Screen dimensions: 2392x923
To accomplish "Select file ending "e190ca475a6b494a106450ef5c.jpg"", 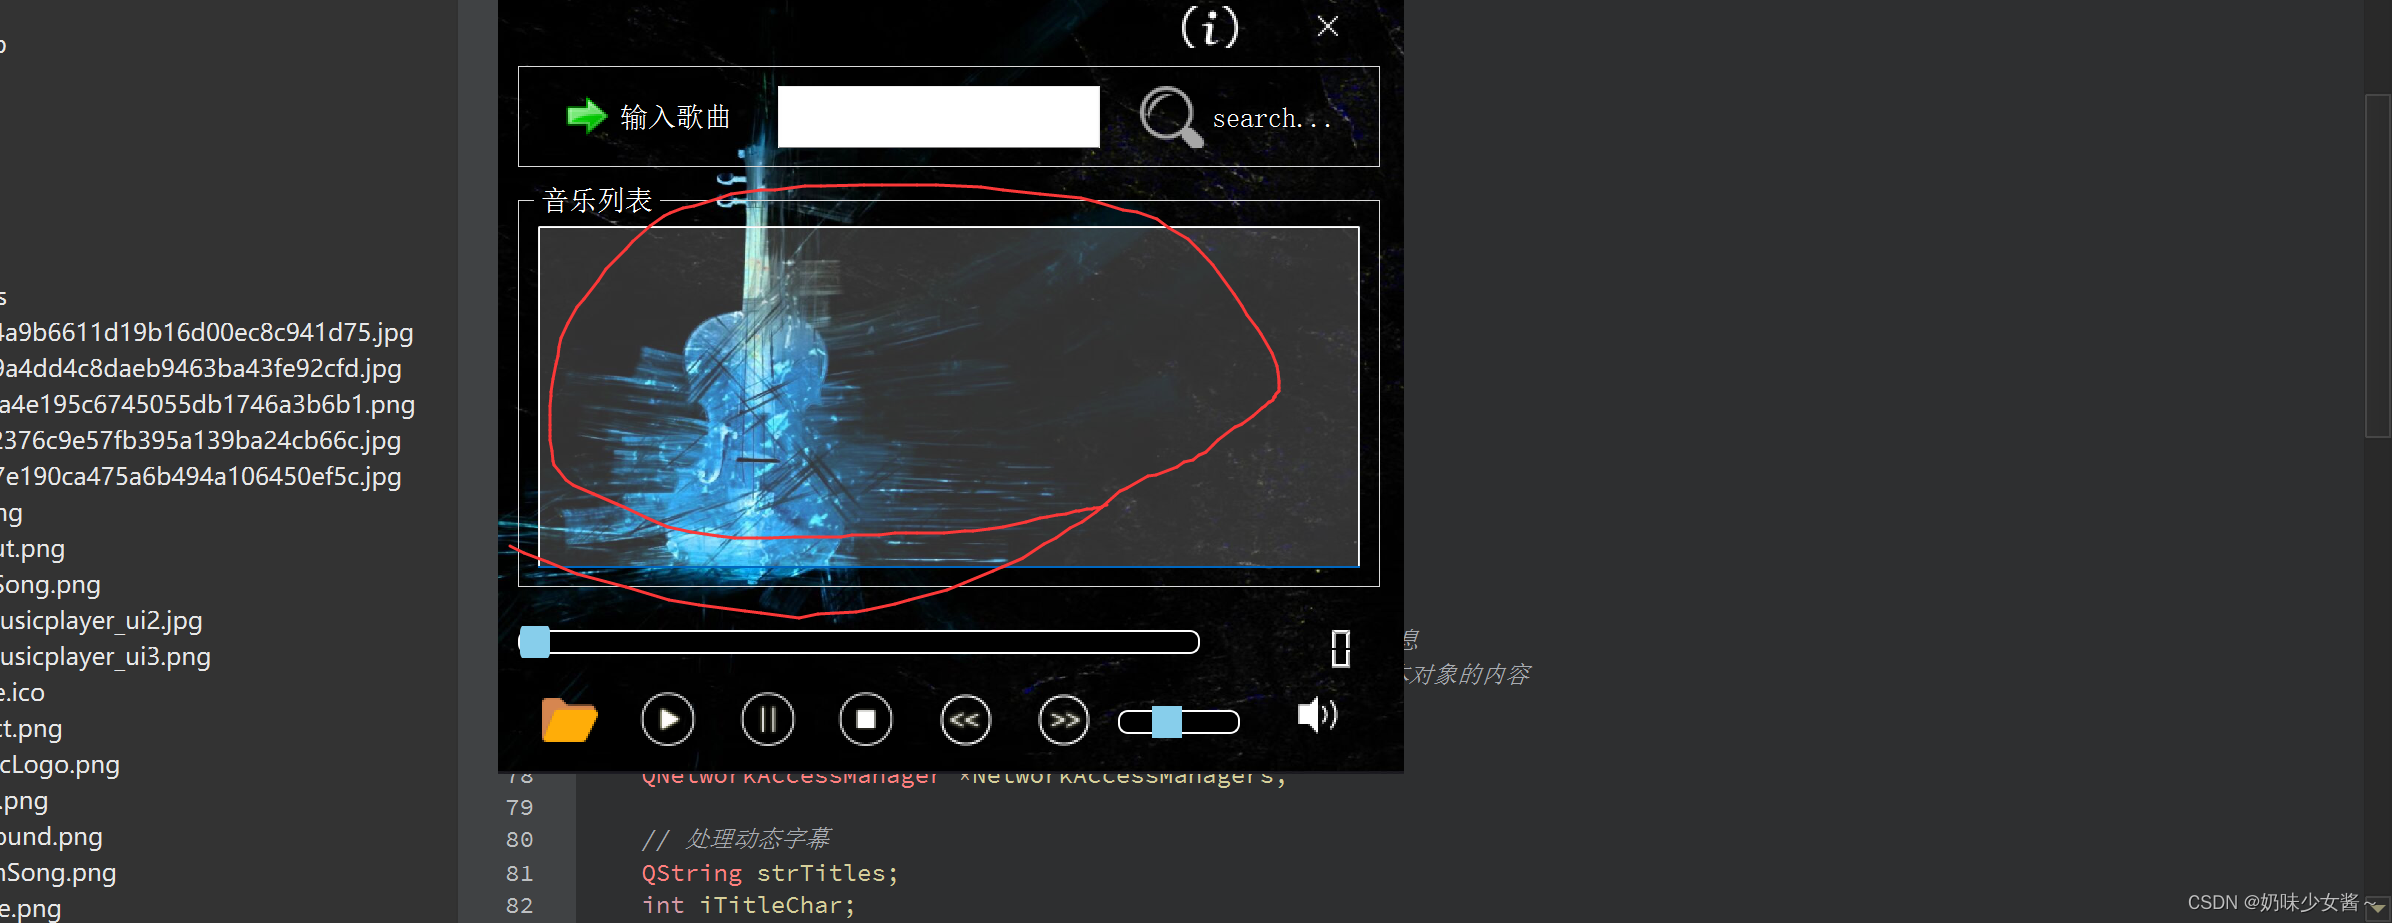I will point(200,476).
